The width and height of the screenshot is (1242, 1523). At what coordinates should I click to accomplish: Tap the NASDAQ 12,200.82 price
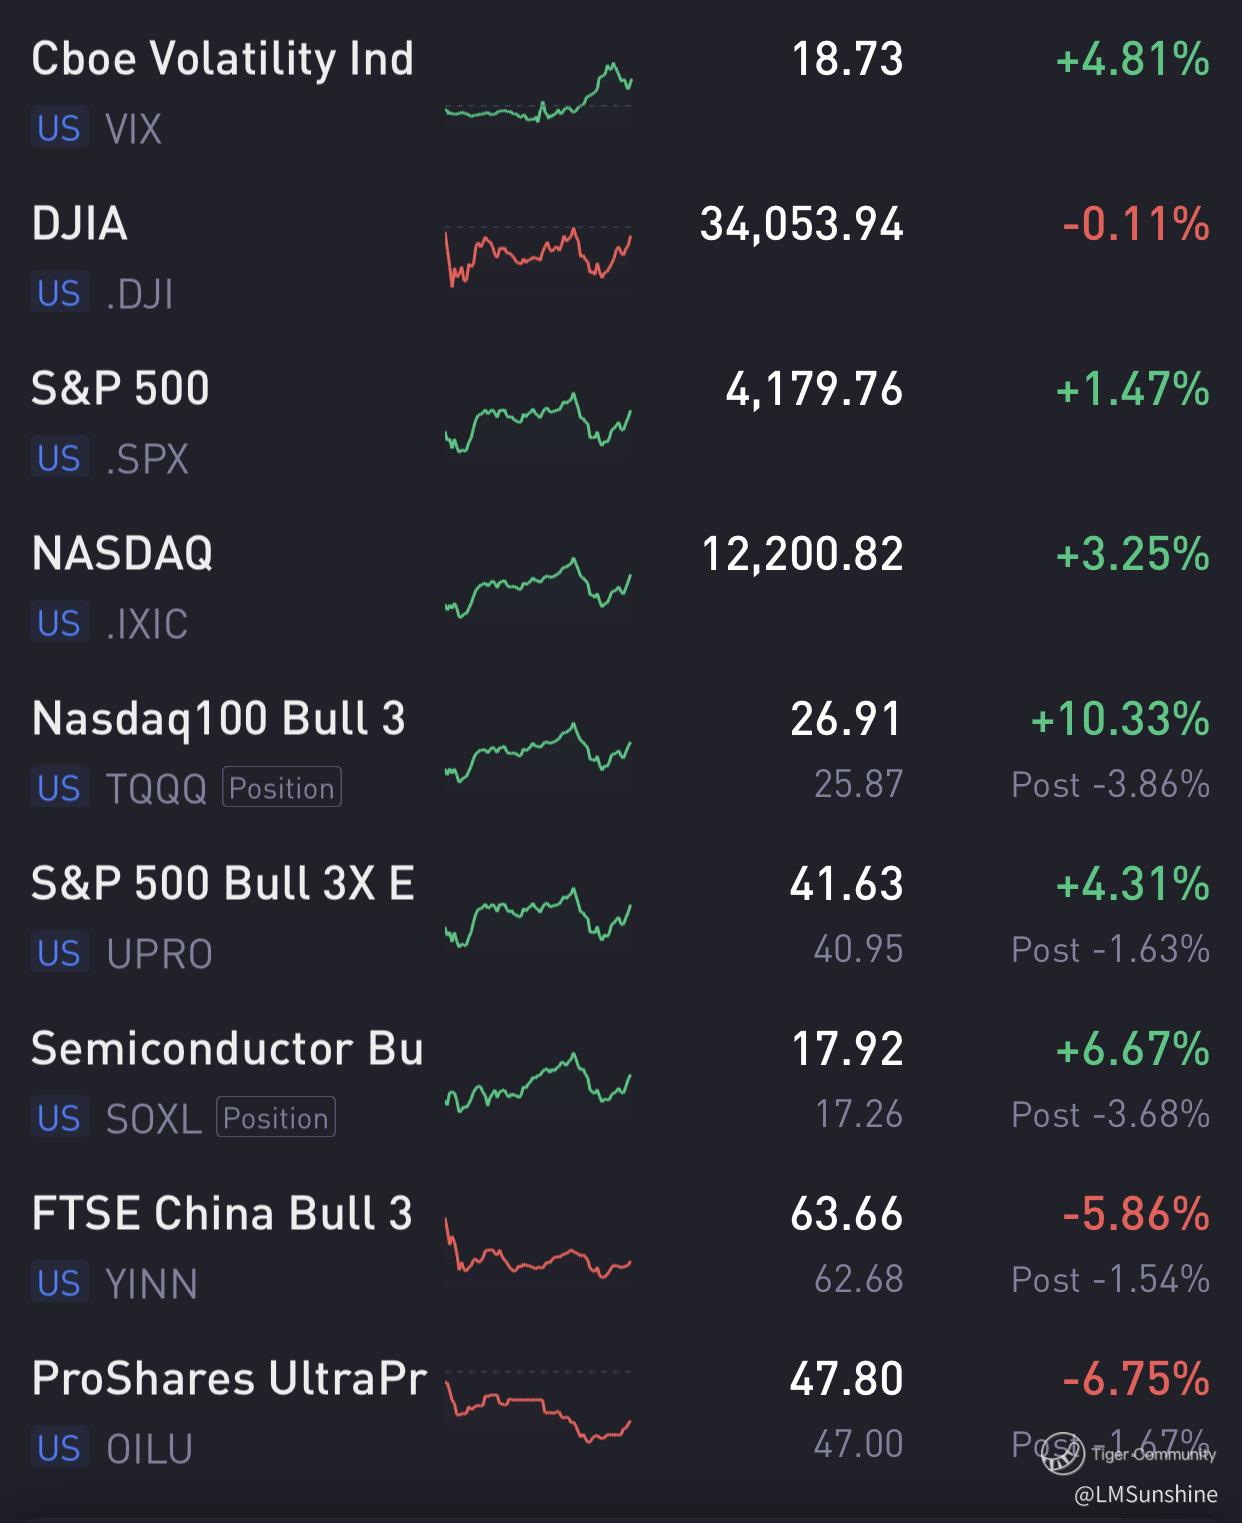[802, 554]
